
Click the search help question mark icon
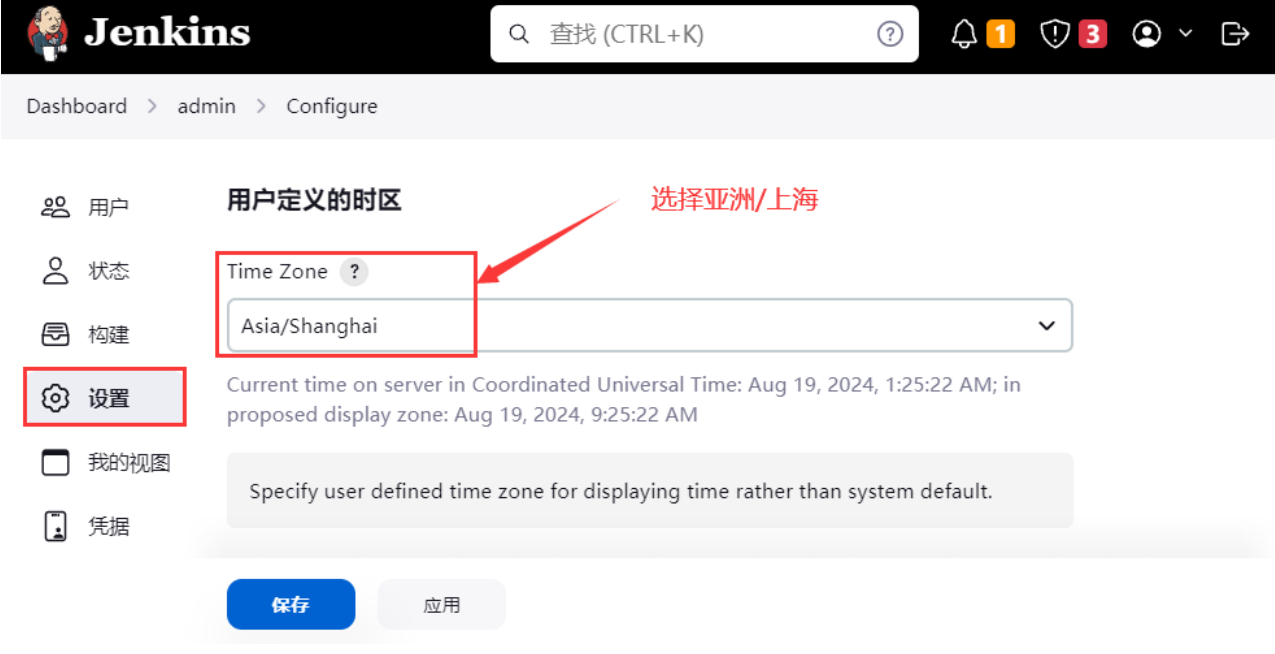(x=890, y=34)
